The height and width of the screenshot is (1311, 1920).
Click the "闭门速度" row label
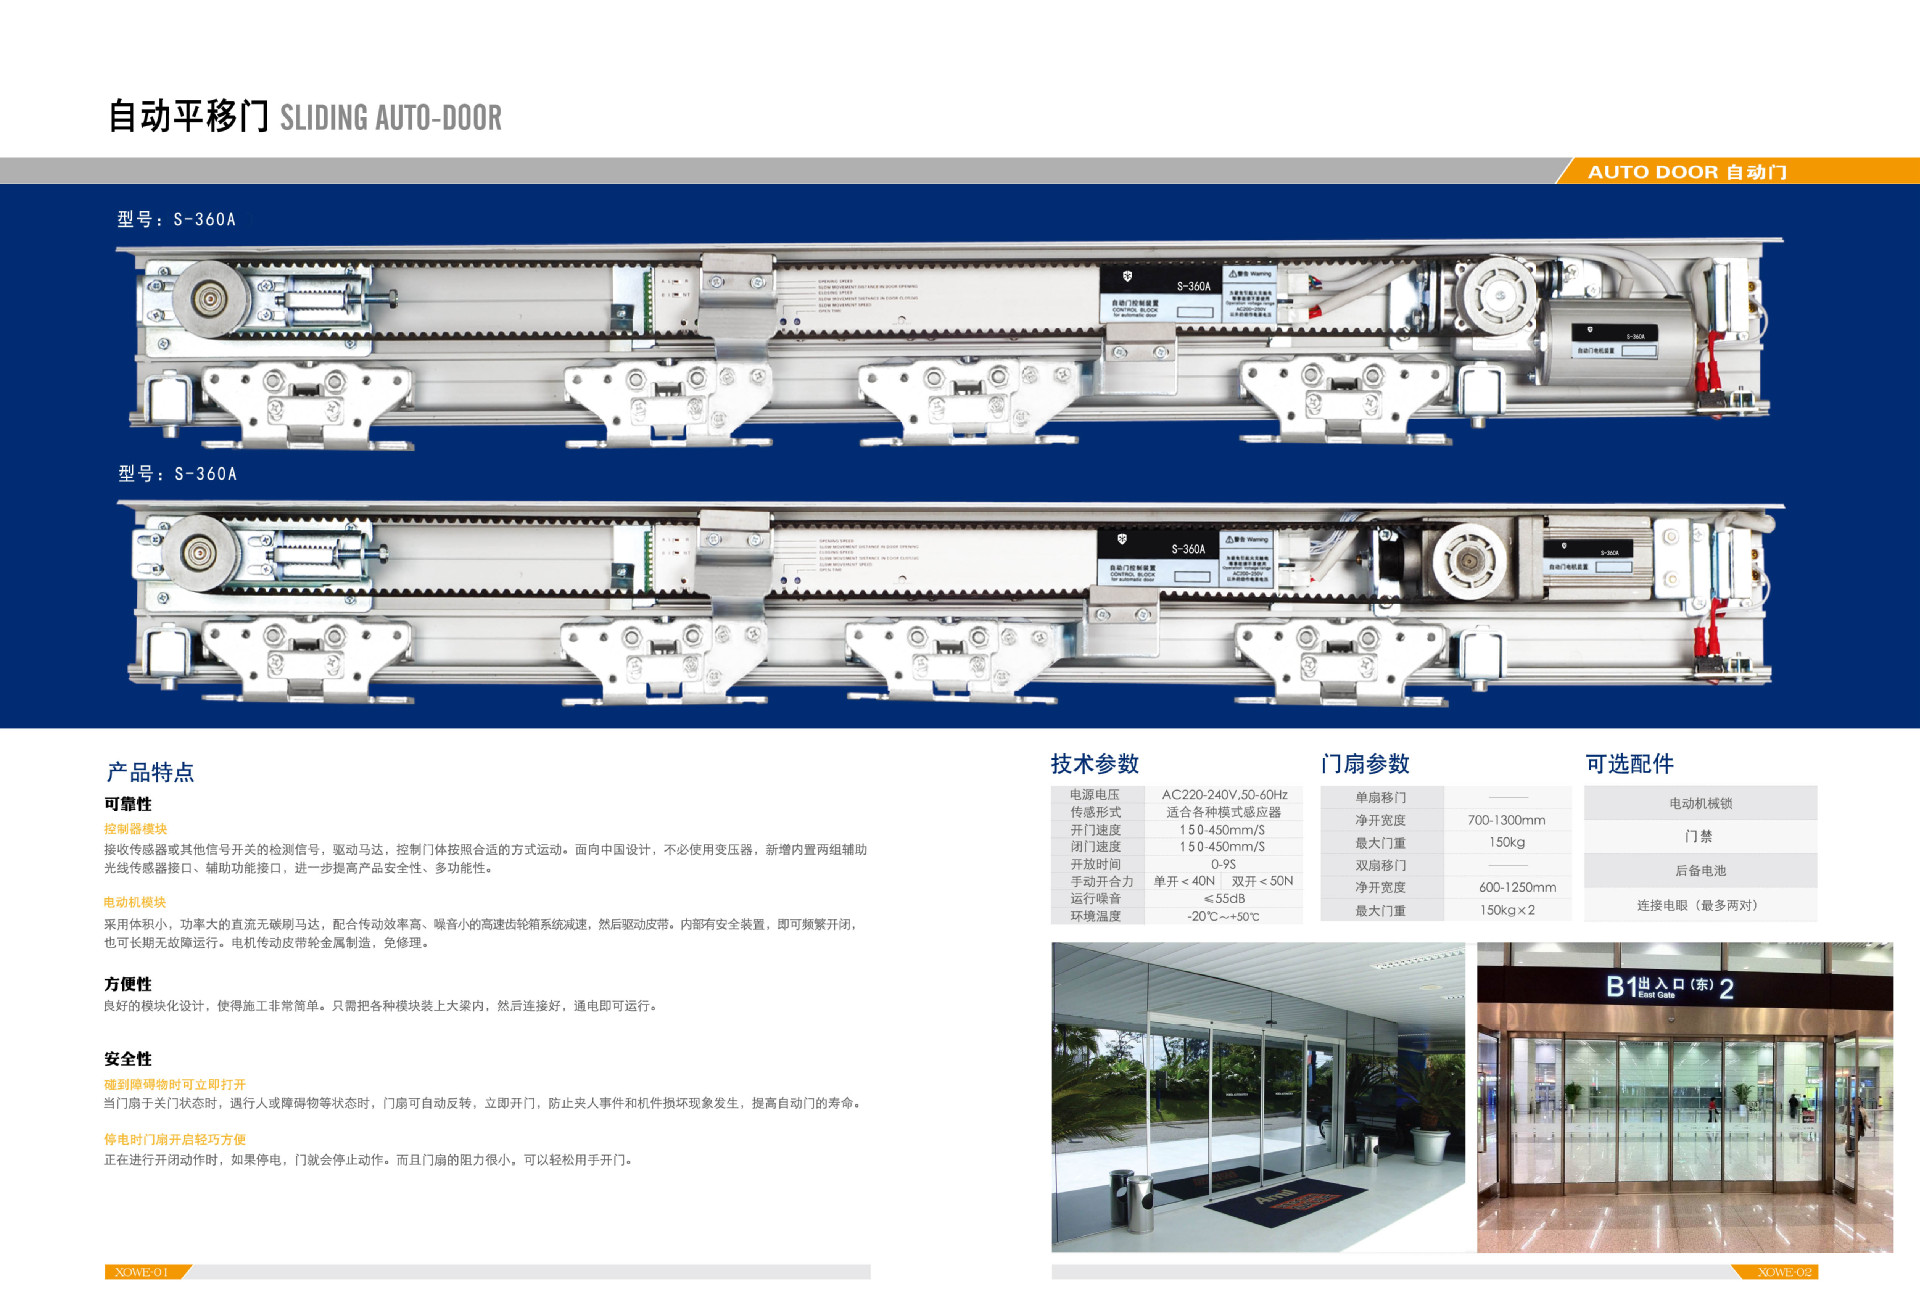(x=1095, y=847)
